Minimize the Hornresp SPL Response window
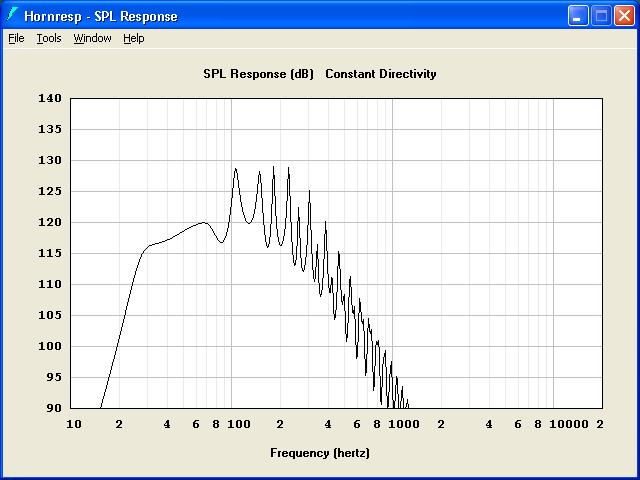 coord(578,16)
